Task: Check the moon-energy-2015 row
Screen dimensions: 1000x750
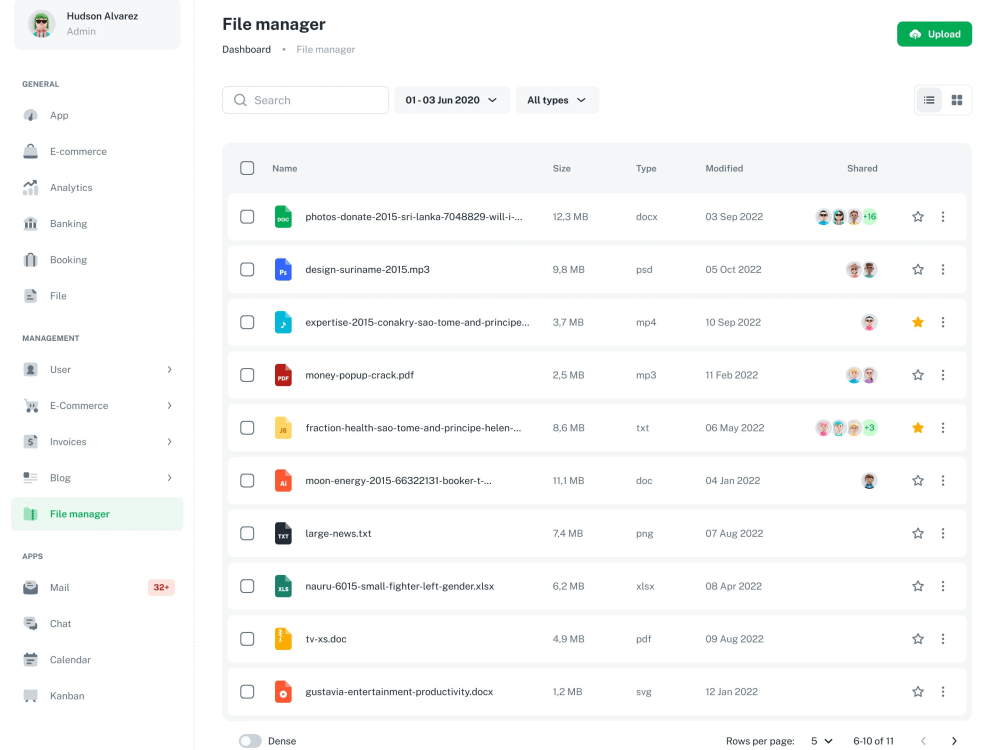Action: pyautogui.click(x=247, y=481)
